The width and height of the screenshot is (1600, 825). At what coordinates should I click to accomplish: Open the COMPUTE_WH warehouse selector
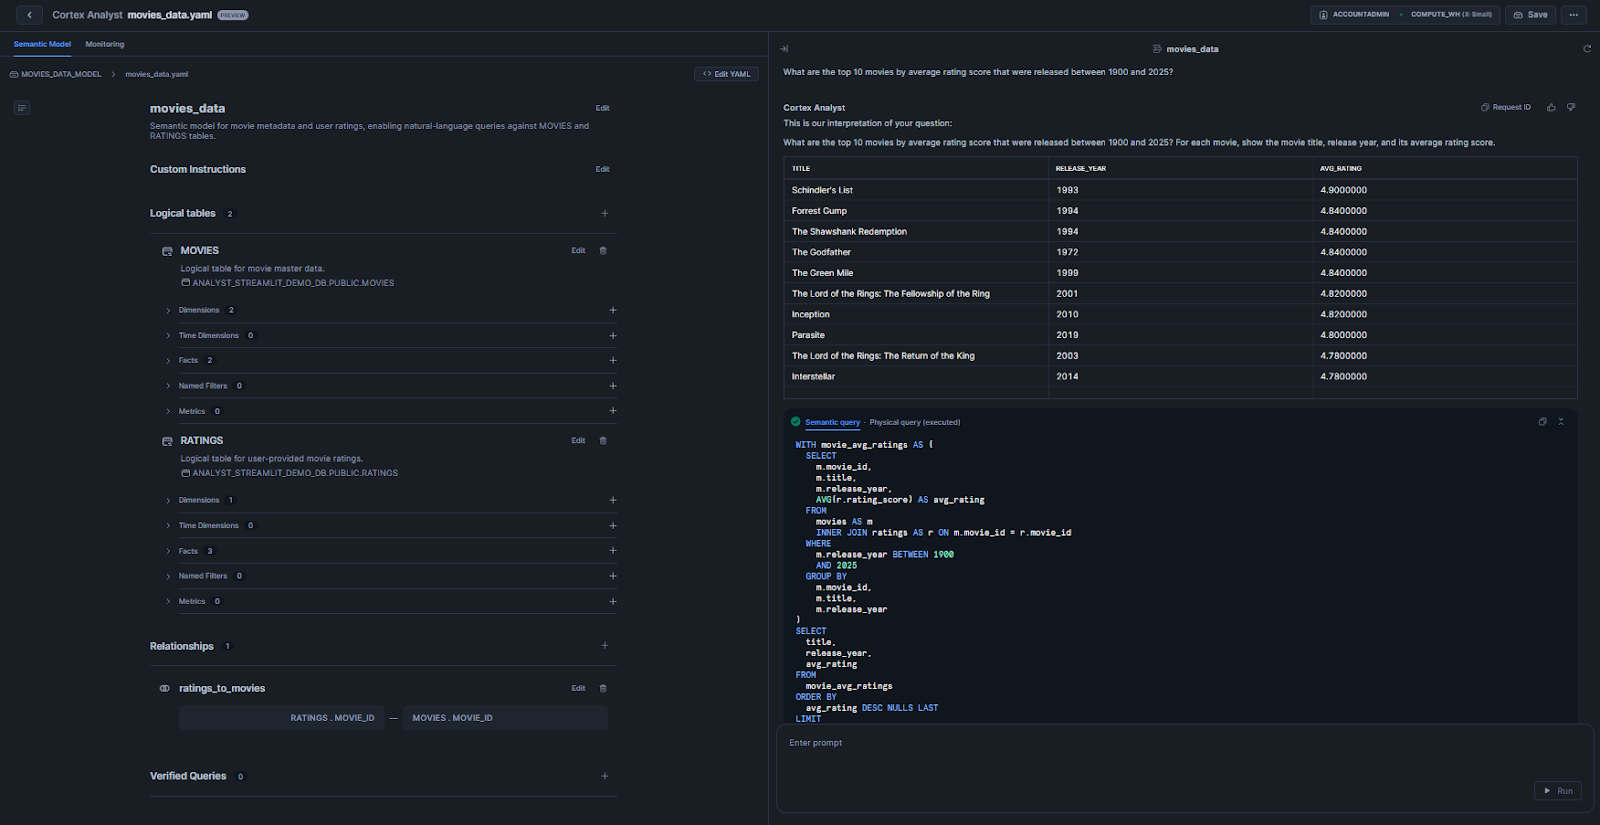pos(1451,15)
